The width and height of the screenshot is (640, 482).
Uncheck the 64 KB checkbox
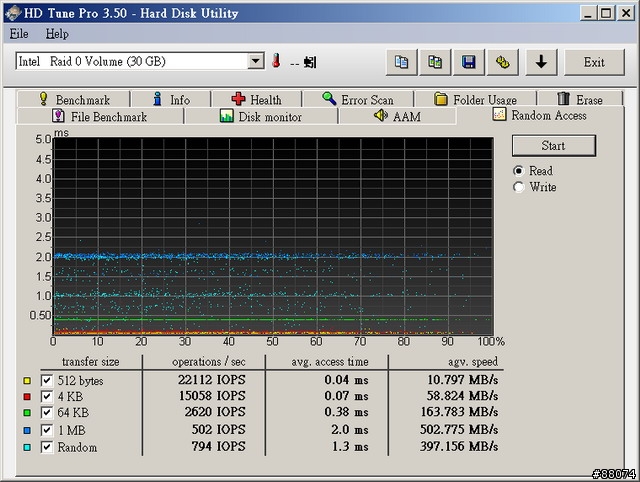point(47,413)
